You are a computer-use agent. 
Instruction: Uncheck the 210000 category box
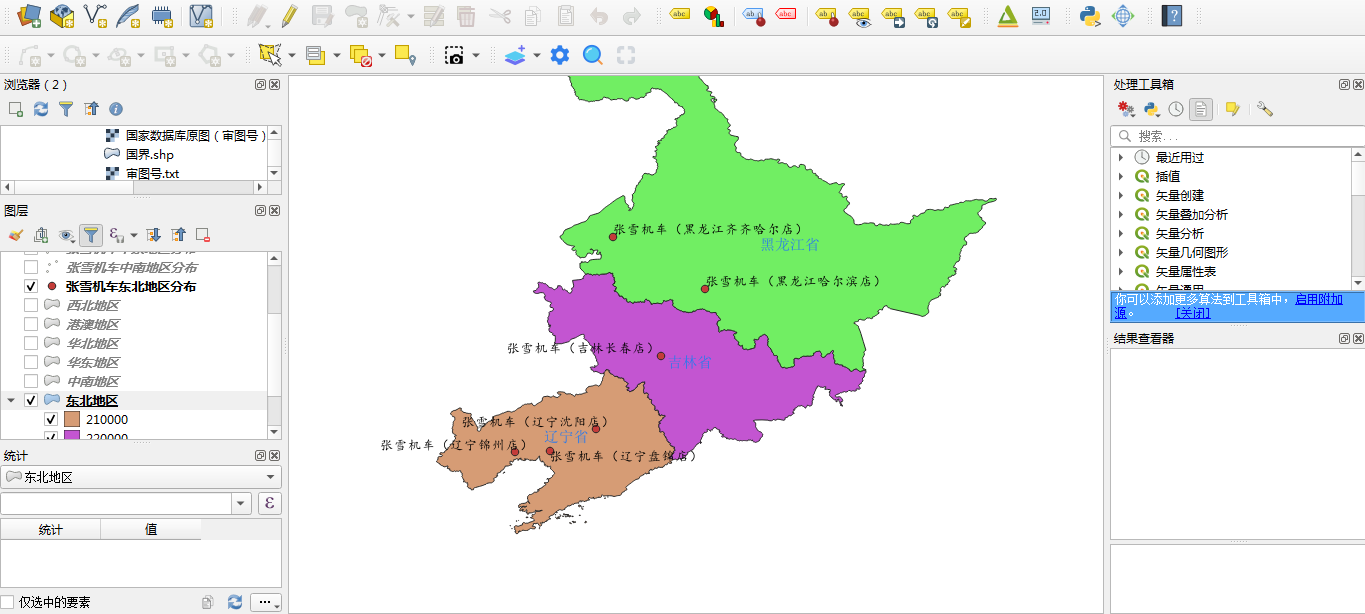pos(51,419)
